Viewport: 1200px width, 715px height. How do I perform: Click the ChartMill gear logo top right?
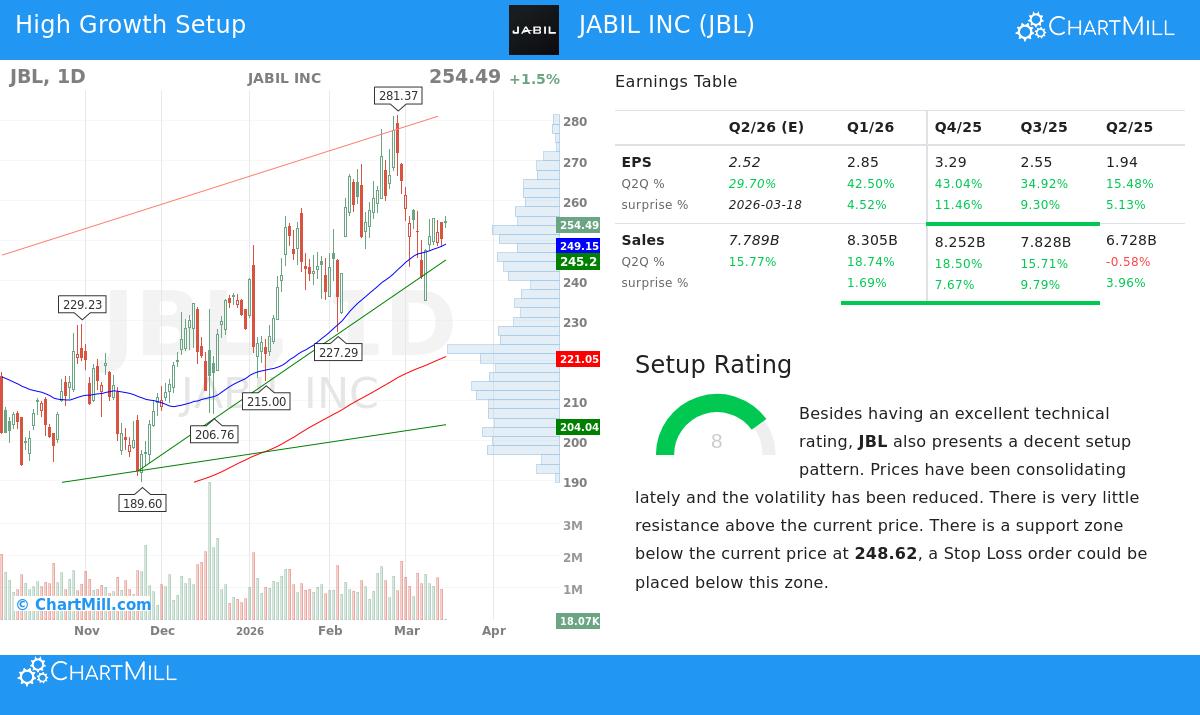1029,26
